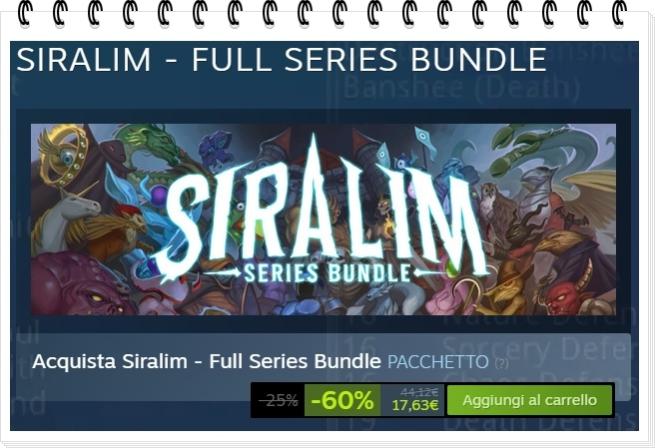655x448 pixels.
Task: Click the crossed-out -25% discount label
Action: click(x=278, y=401)
